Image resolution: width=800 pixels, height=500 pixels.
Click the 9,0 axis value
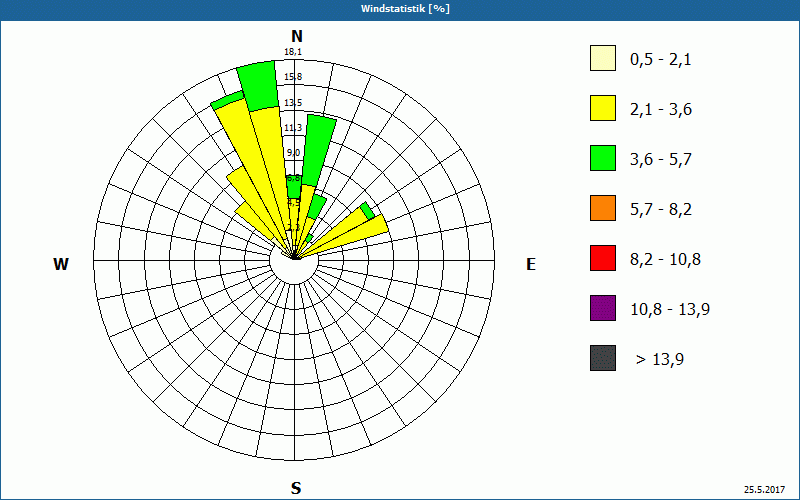click(x=293, y=153)
